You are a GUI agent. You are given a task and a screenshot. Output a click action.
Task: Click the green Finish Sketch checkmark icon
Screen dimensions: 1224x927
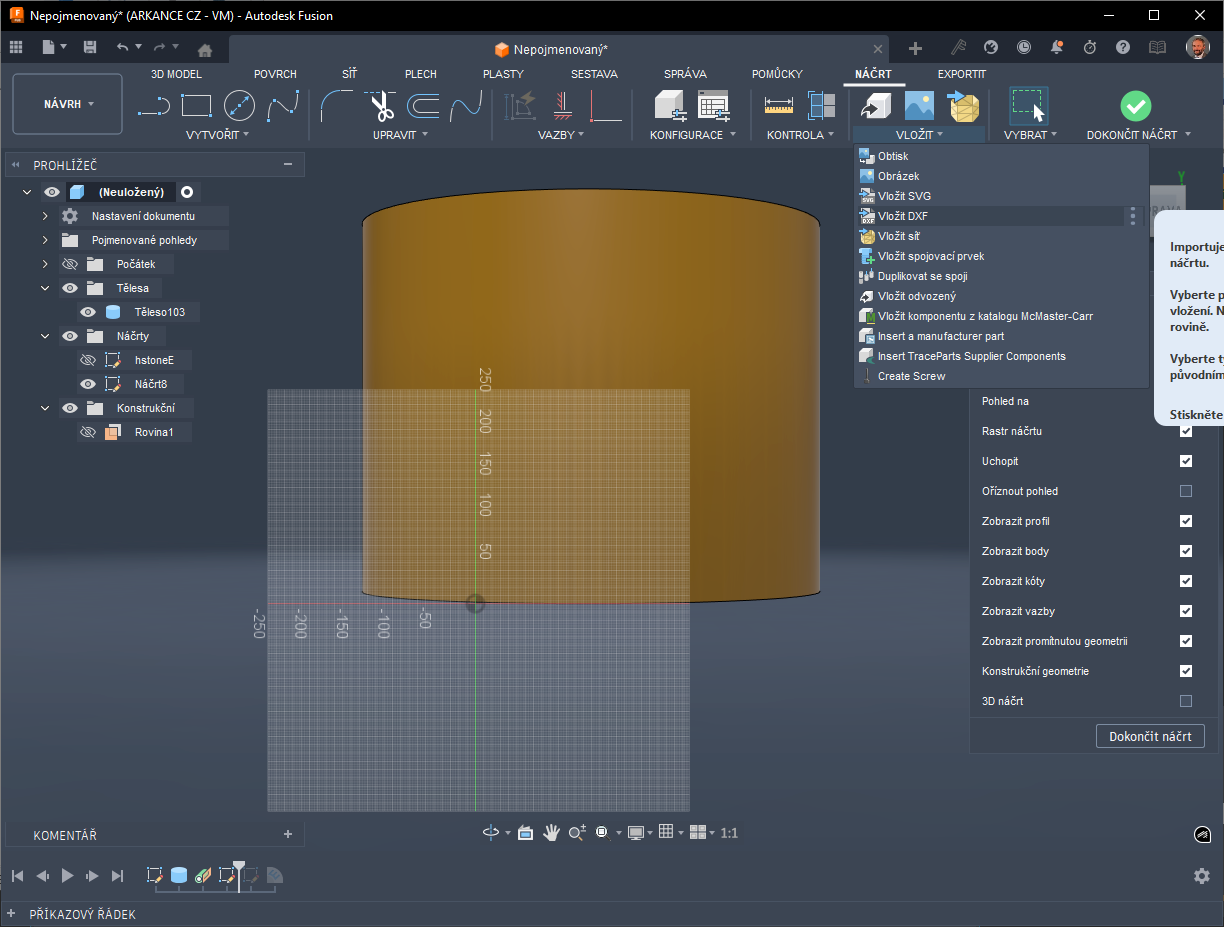(x=1135, y=106)
